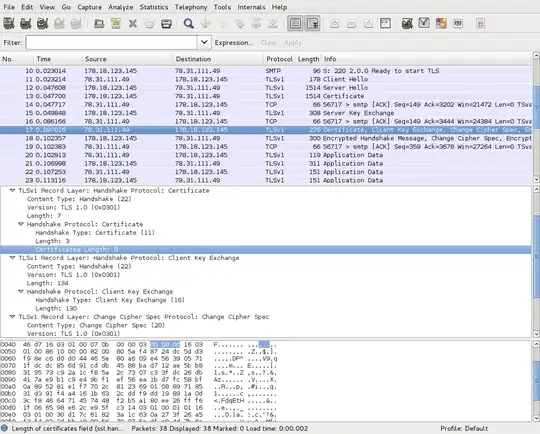Screen dimensions: 540x434
Task: Open the capture interfaces list icon
Action: click(9, 23)
